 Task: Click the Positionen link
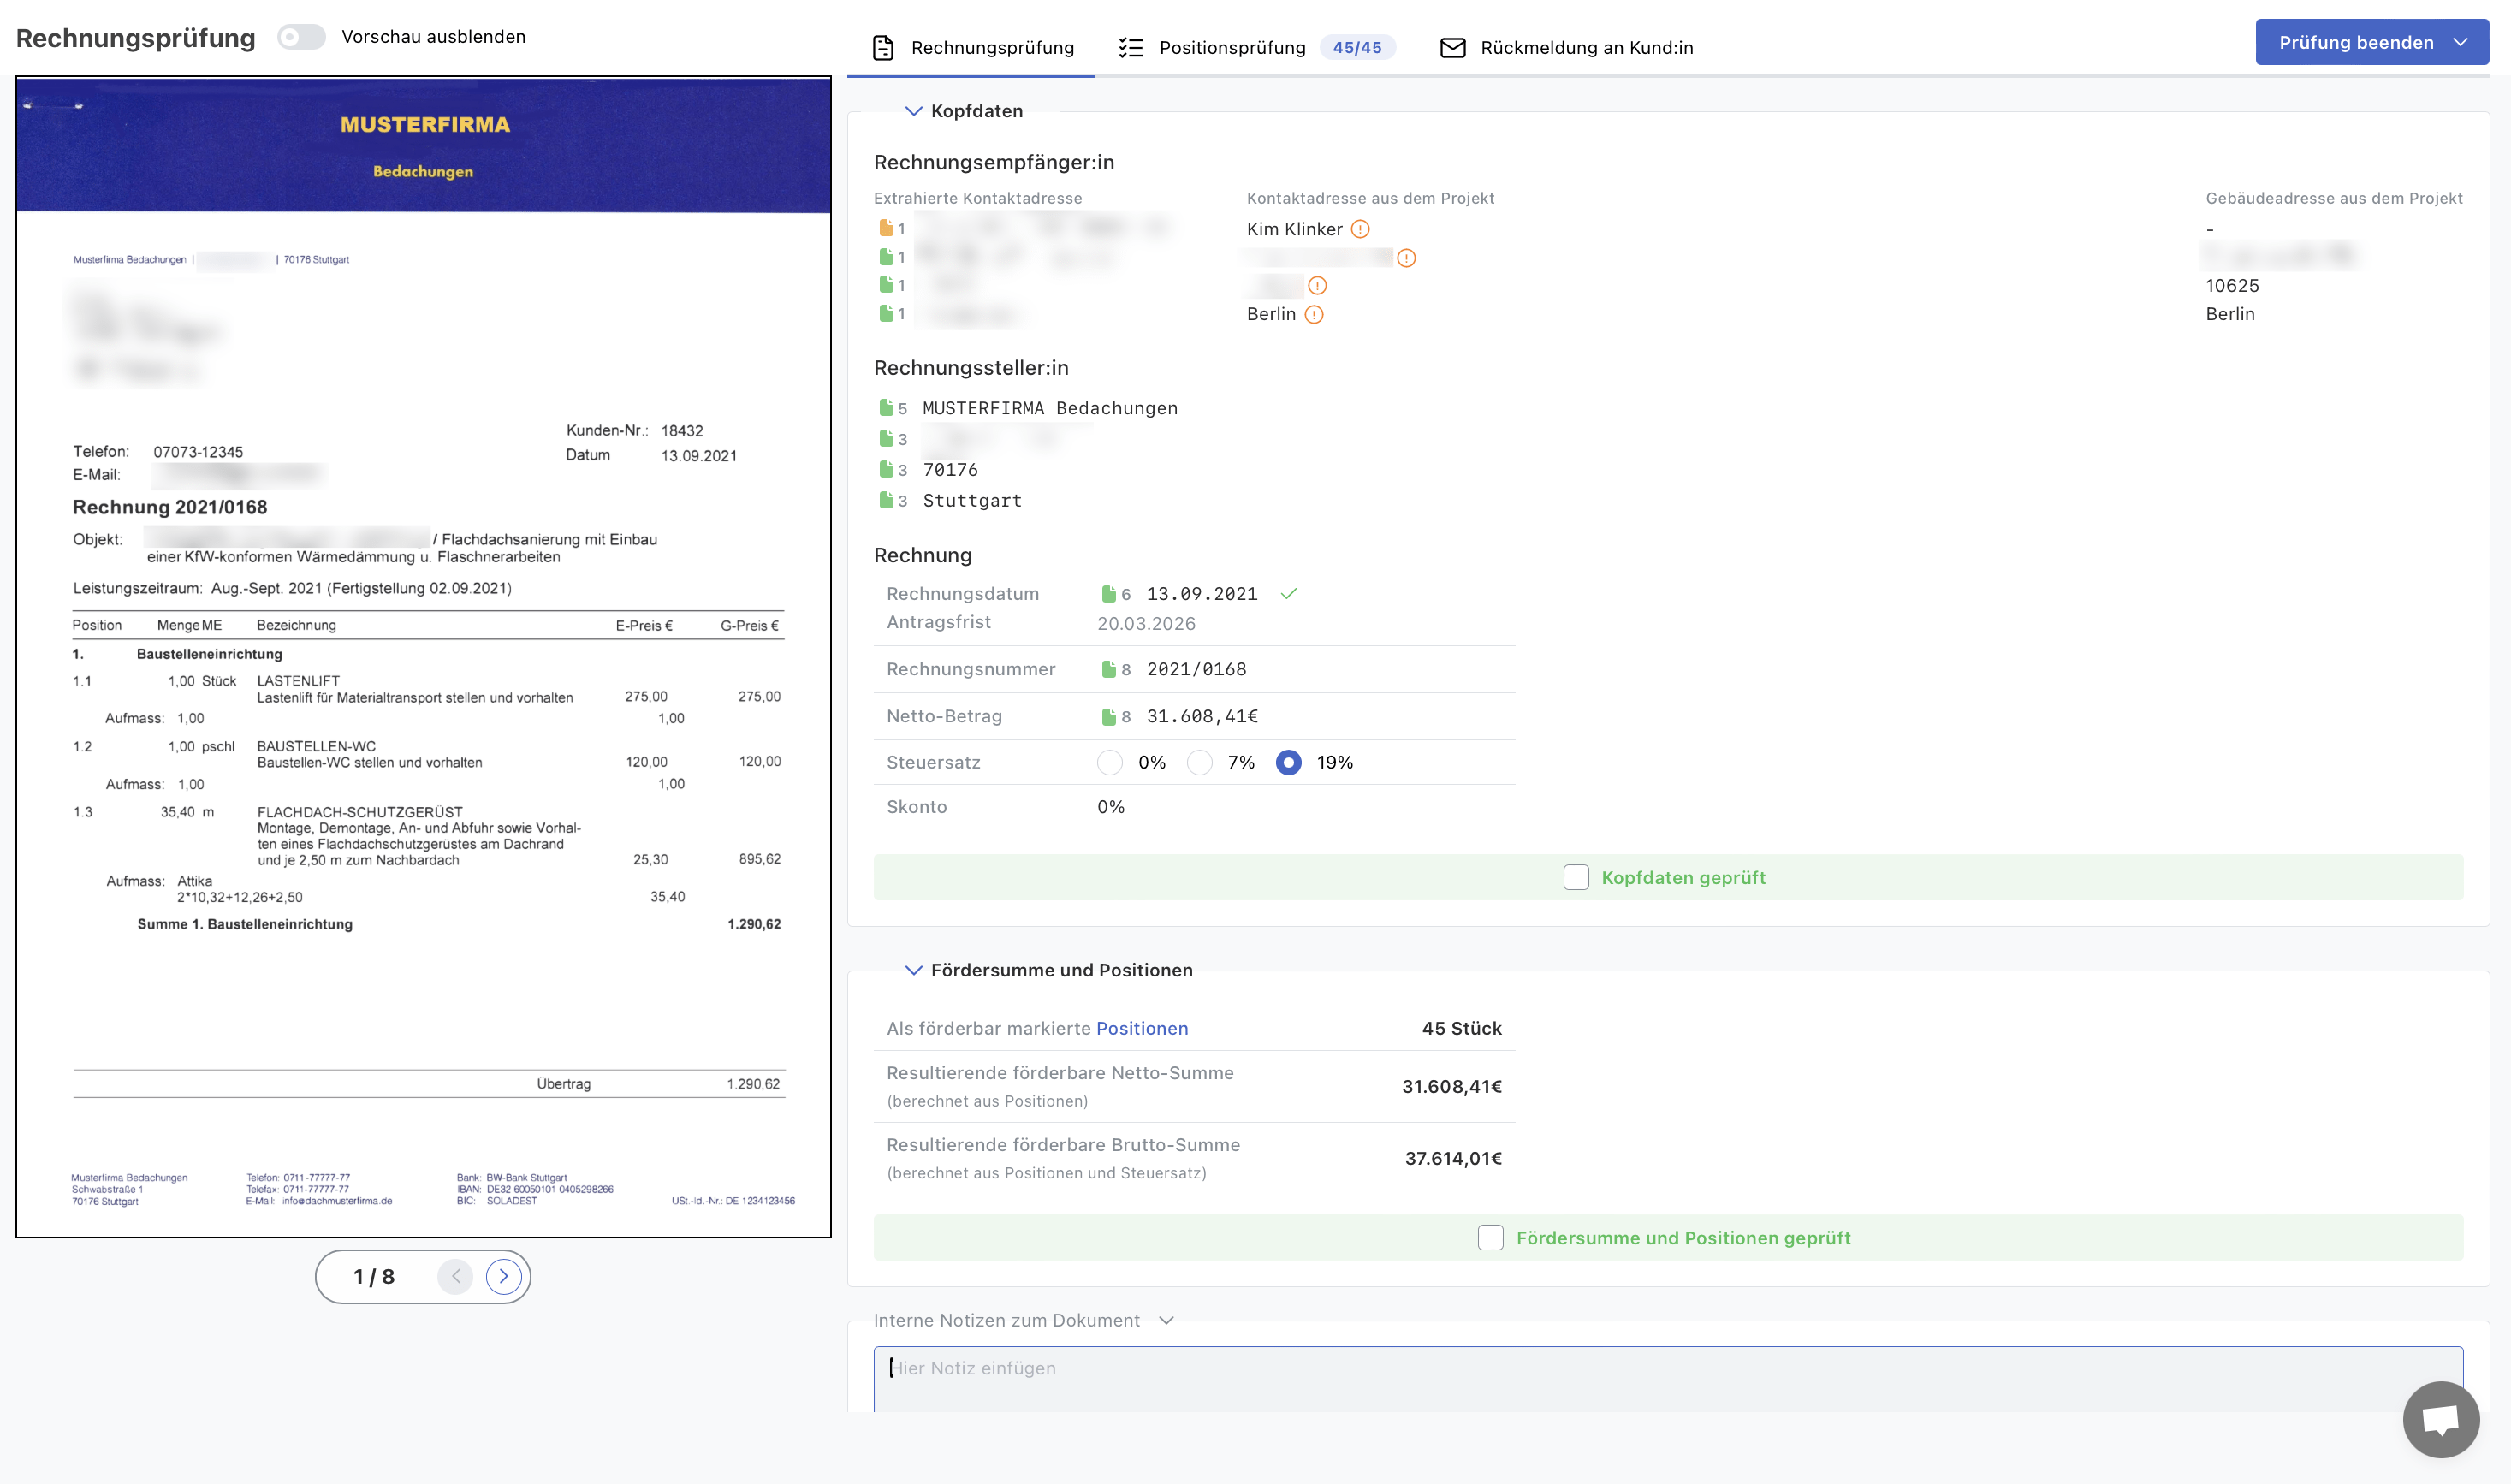tap(1142, 1028)
